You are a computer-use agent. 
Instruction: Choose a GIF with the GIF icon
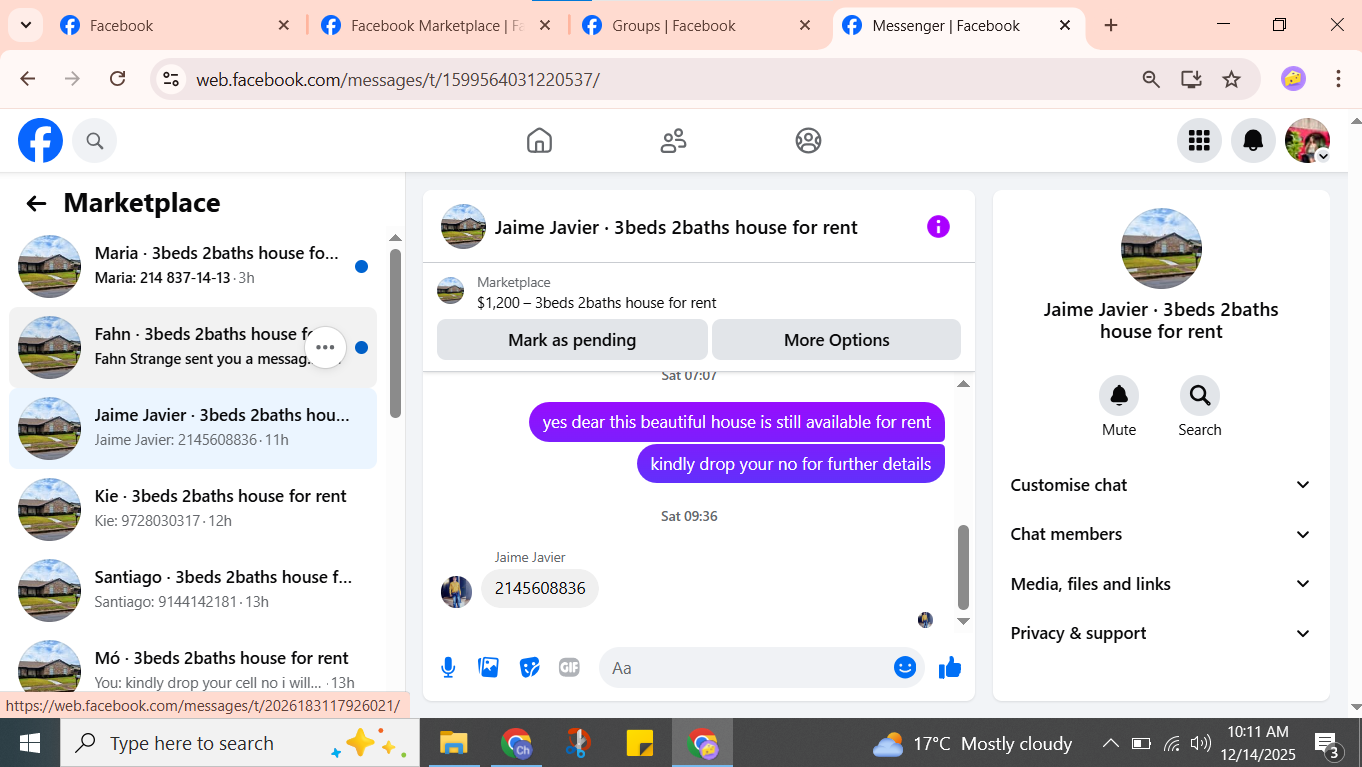coord(569,667)
